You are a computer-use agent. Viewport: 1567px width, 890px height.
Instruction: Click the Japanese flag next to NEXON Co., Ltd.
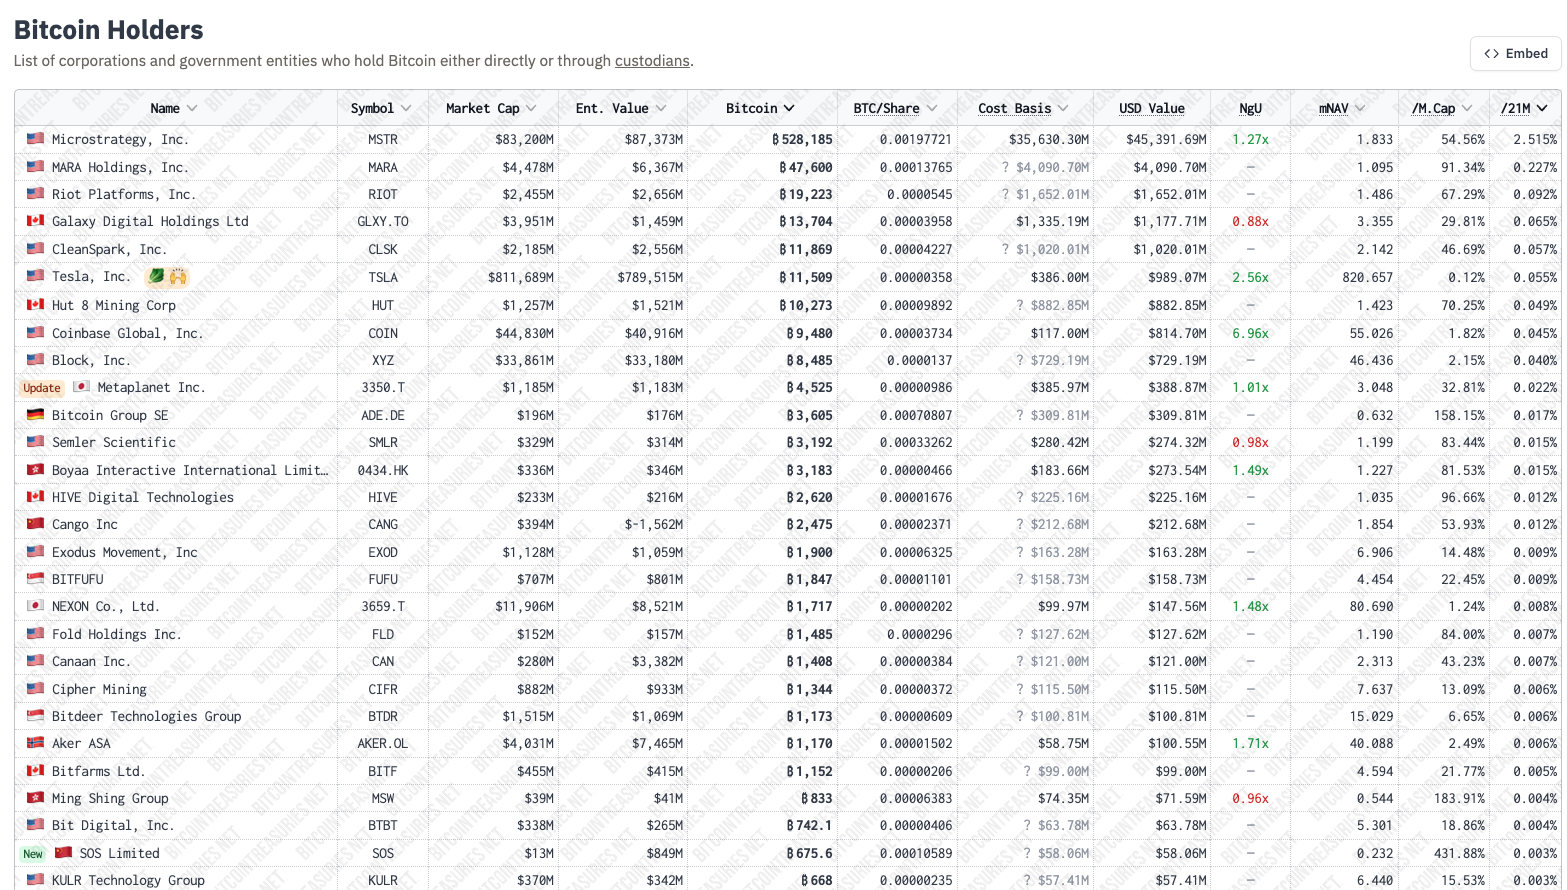click(35, 606)
